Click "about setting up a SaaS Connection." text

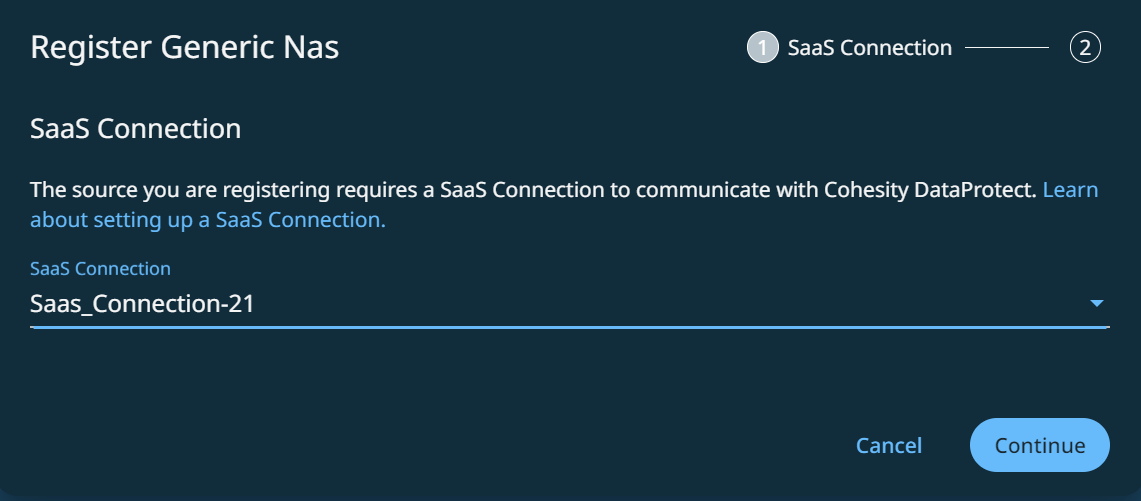(207, 220)
